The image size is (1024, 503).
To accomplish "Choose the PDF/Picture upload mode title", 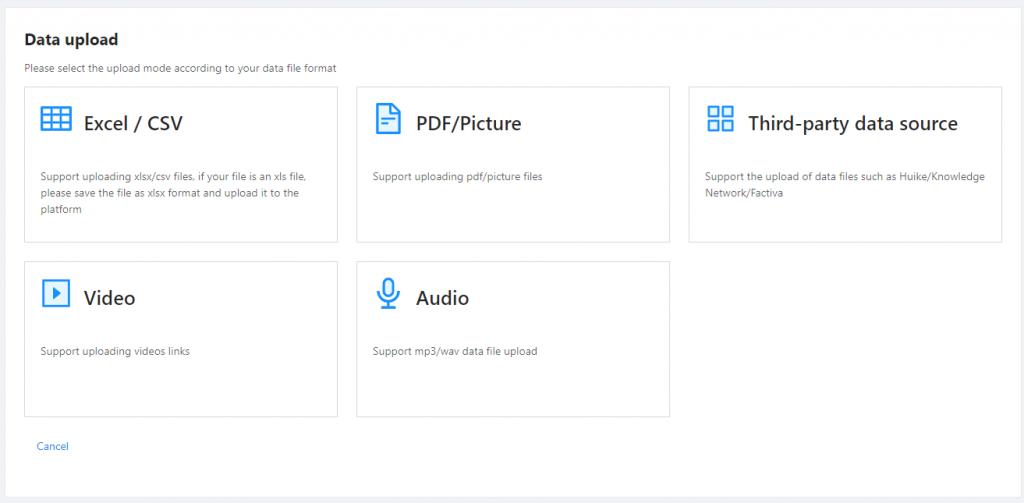I will pyautogui.click(x=468, y=124).
